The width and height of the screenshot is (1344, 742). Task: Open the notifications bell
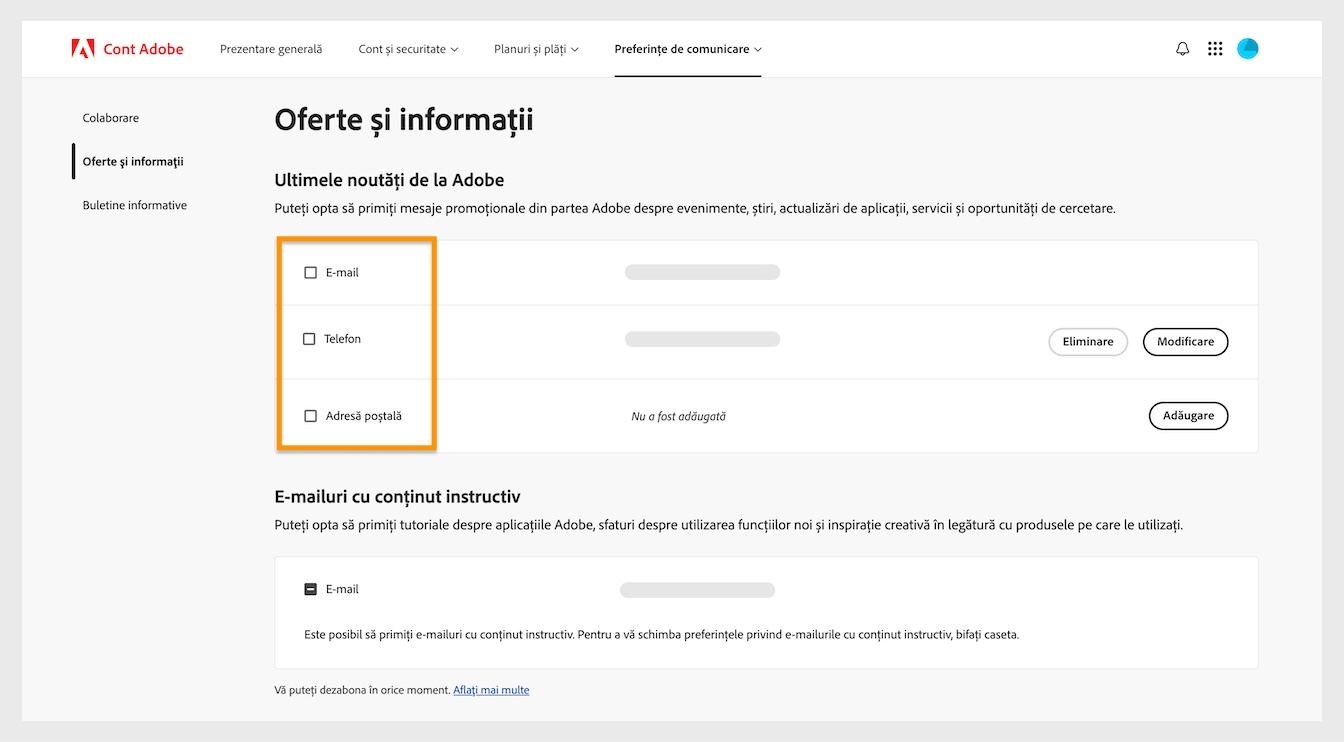(1182, 47)
